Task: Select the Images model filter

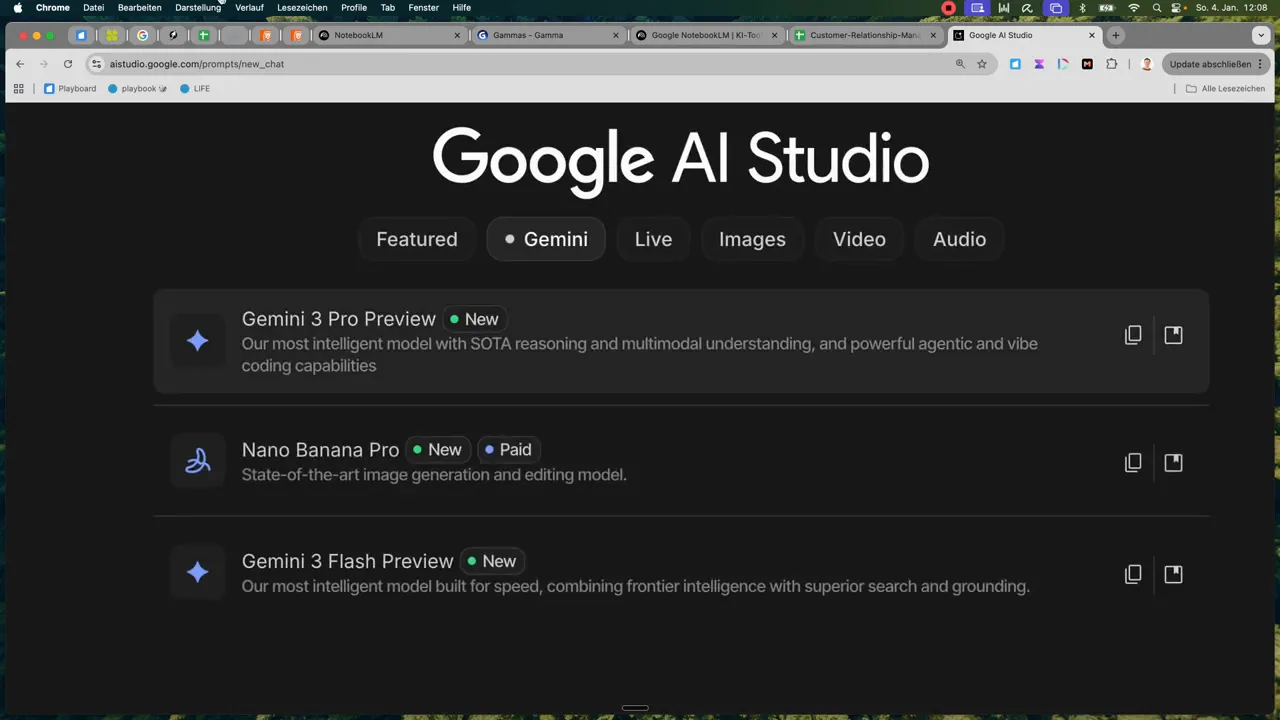Action: (752, 239)
